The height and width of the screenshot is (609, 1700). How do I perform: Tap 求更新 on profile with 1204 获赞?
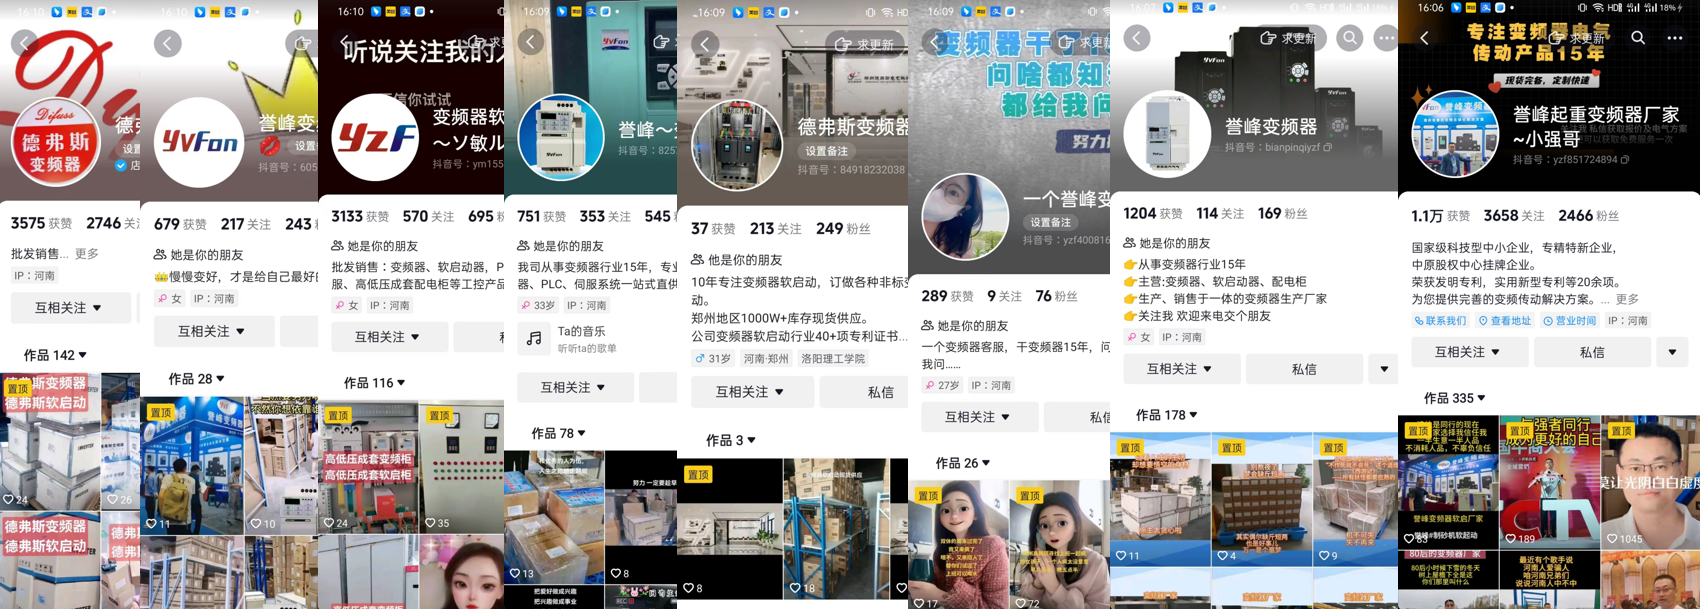[x=1288, y=38]
